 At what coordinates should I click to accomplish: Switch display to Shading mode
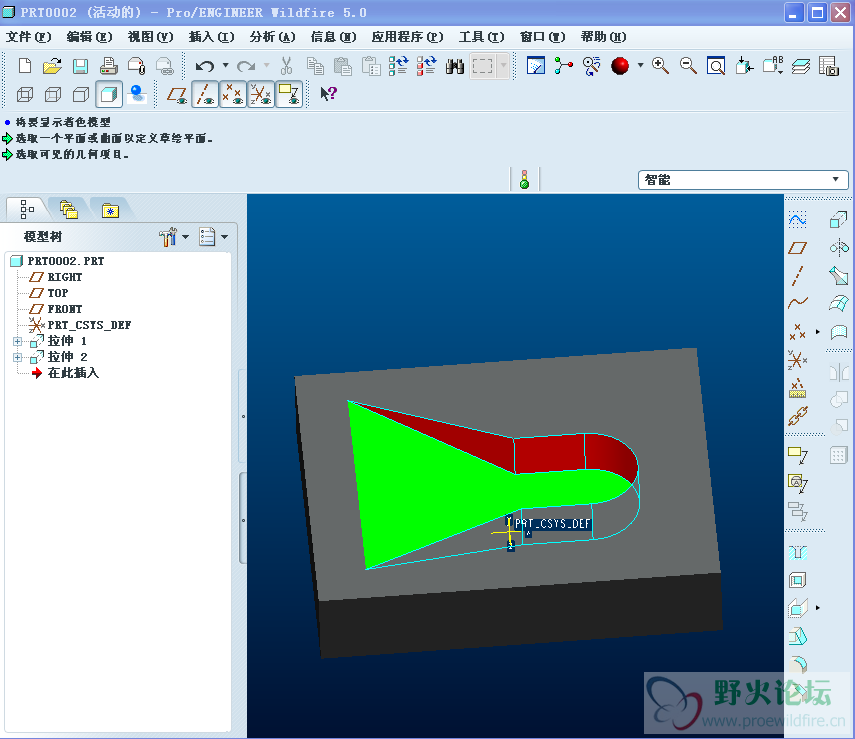(x=109, y=94)
